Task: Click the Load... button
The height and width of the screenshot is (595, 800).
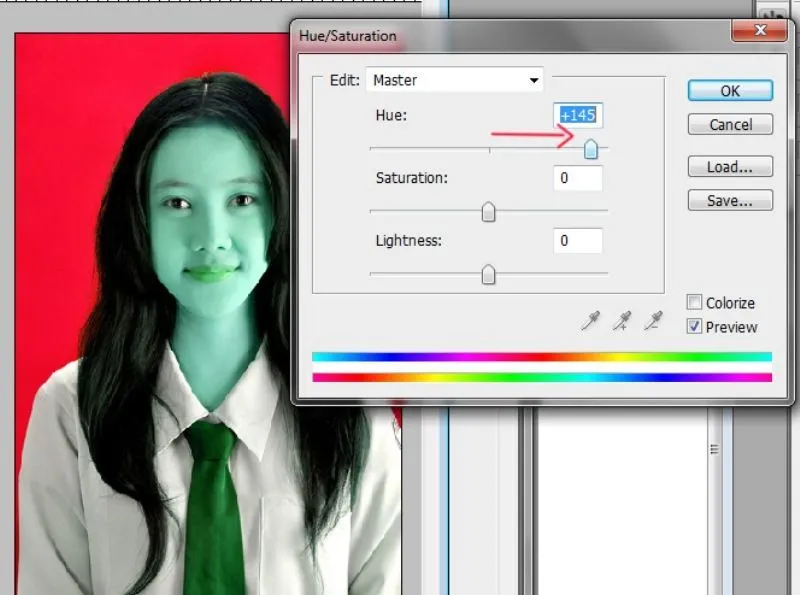Action: coord(730,167)
